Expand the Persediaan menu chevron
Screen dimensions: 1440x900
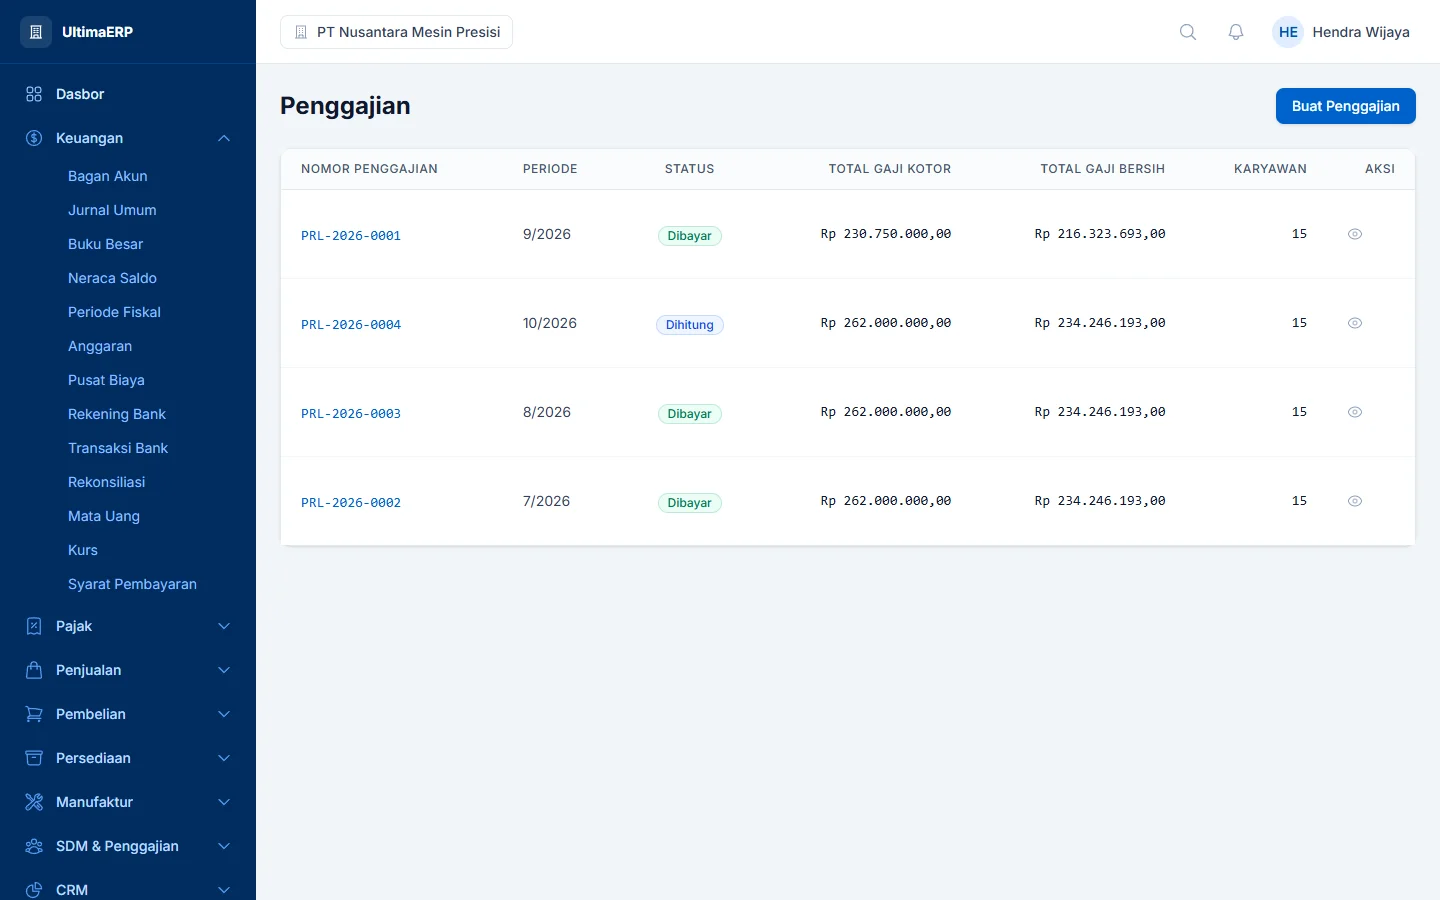224,758
